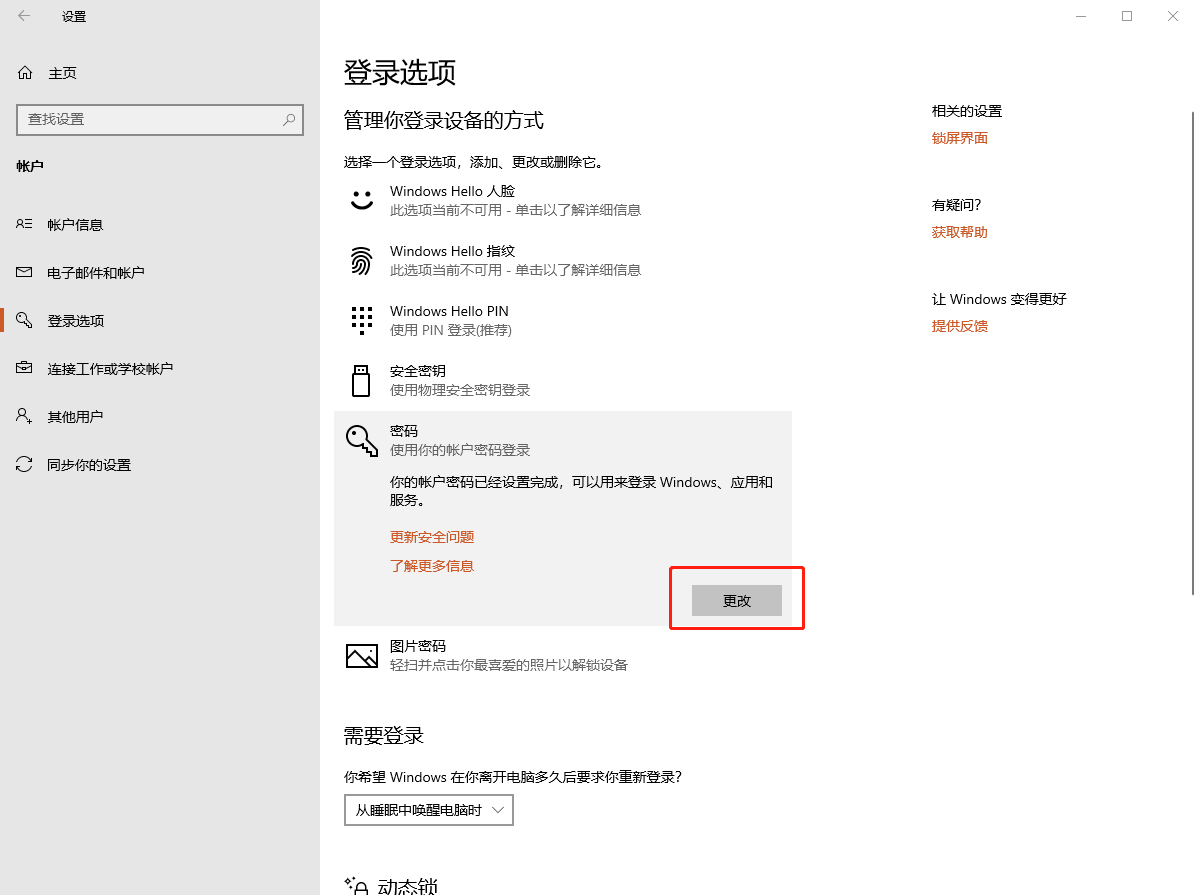
Task: Click the 锁屏界面 related settings link
Action: click(959, 137)
